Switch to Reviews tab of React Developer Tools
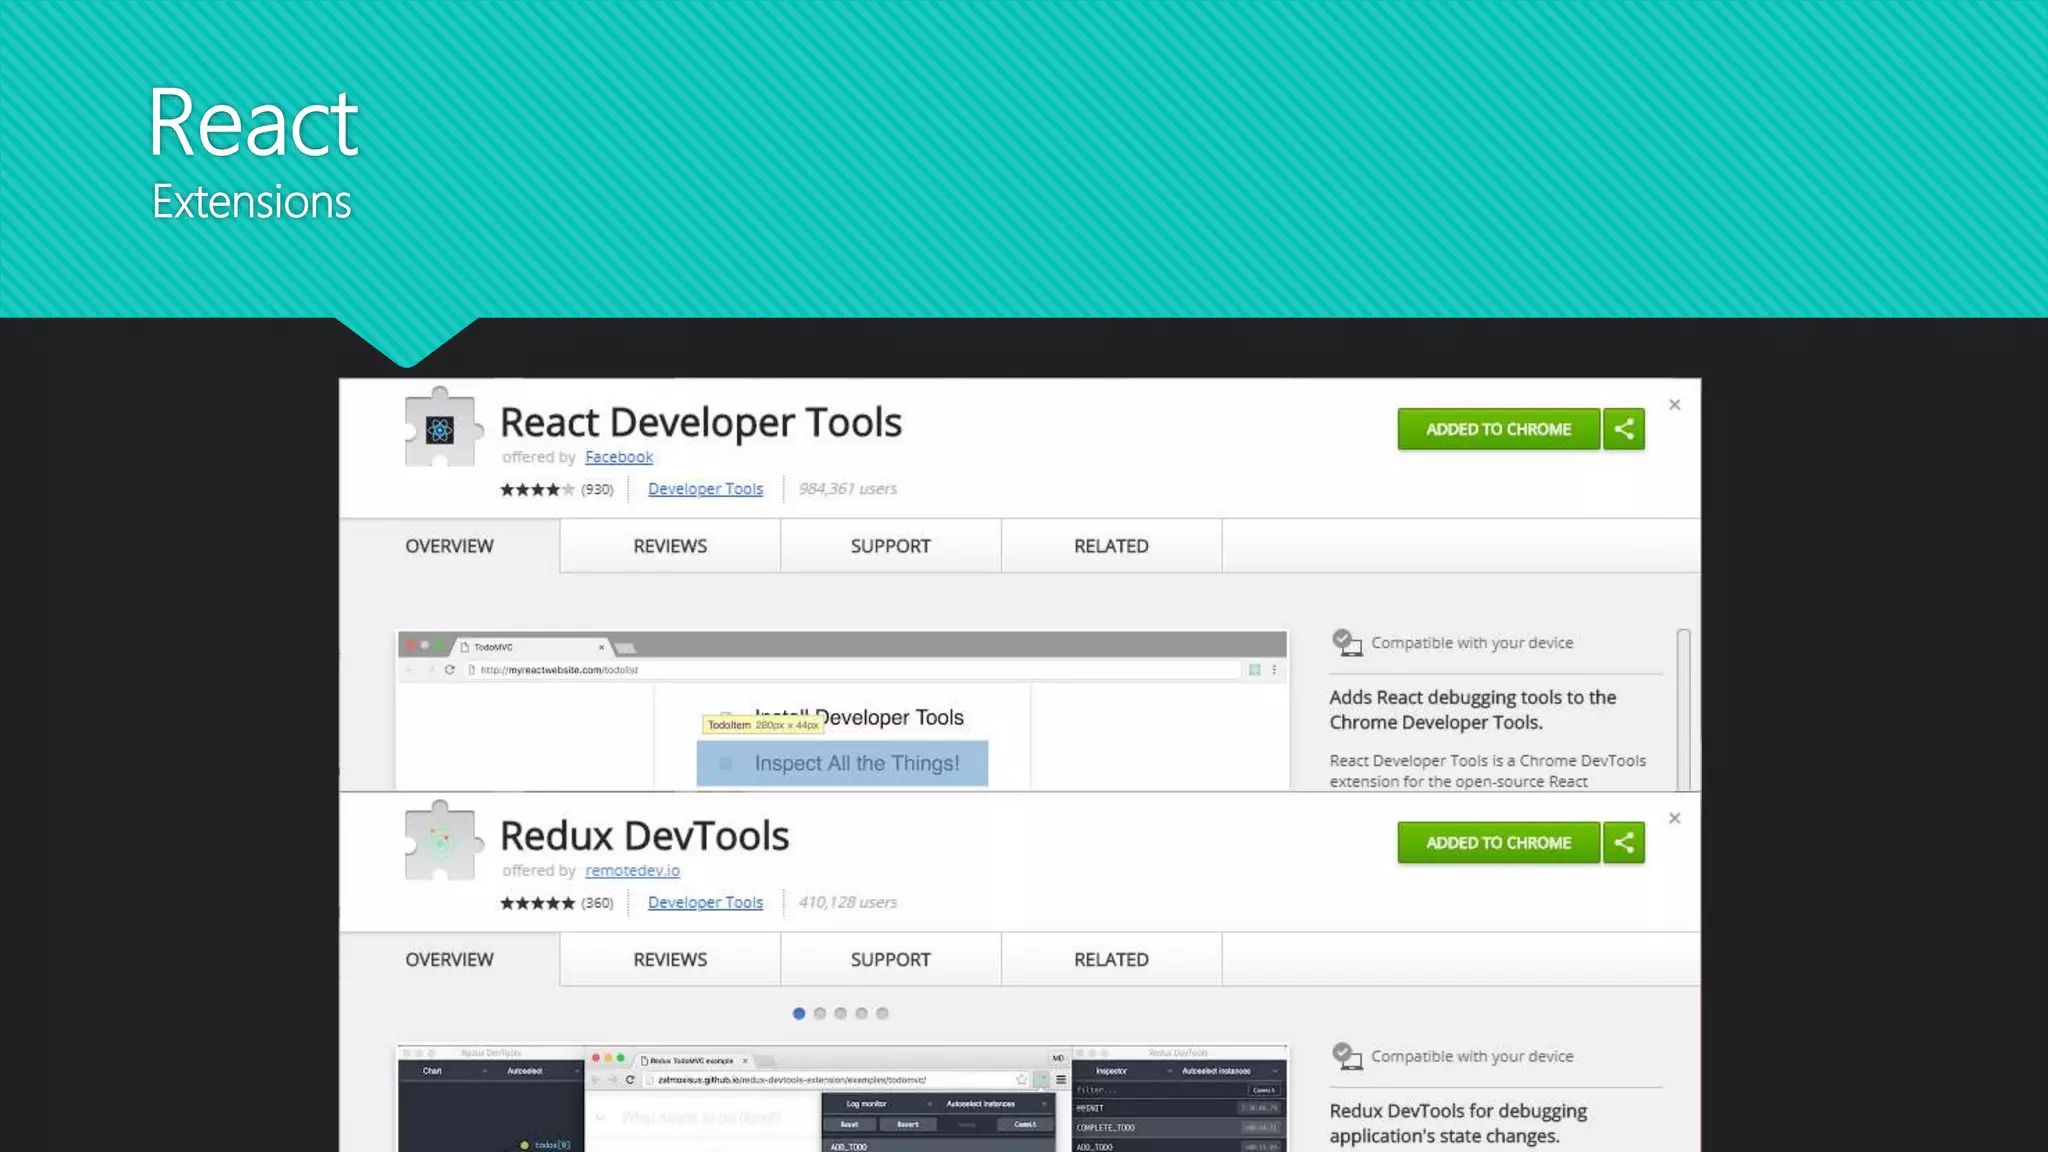This screenshot has width=2048, height=1152. click(x=670, y=546)
